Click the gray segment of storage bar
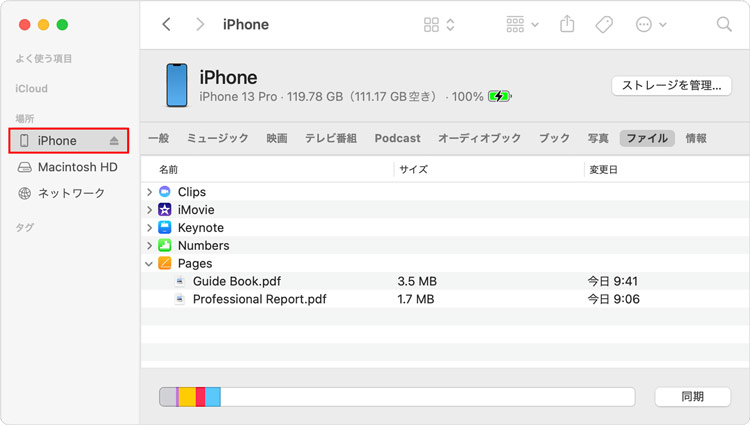The image size is (750, 425). pyautogui.click(x=167, y=397)
